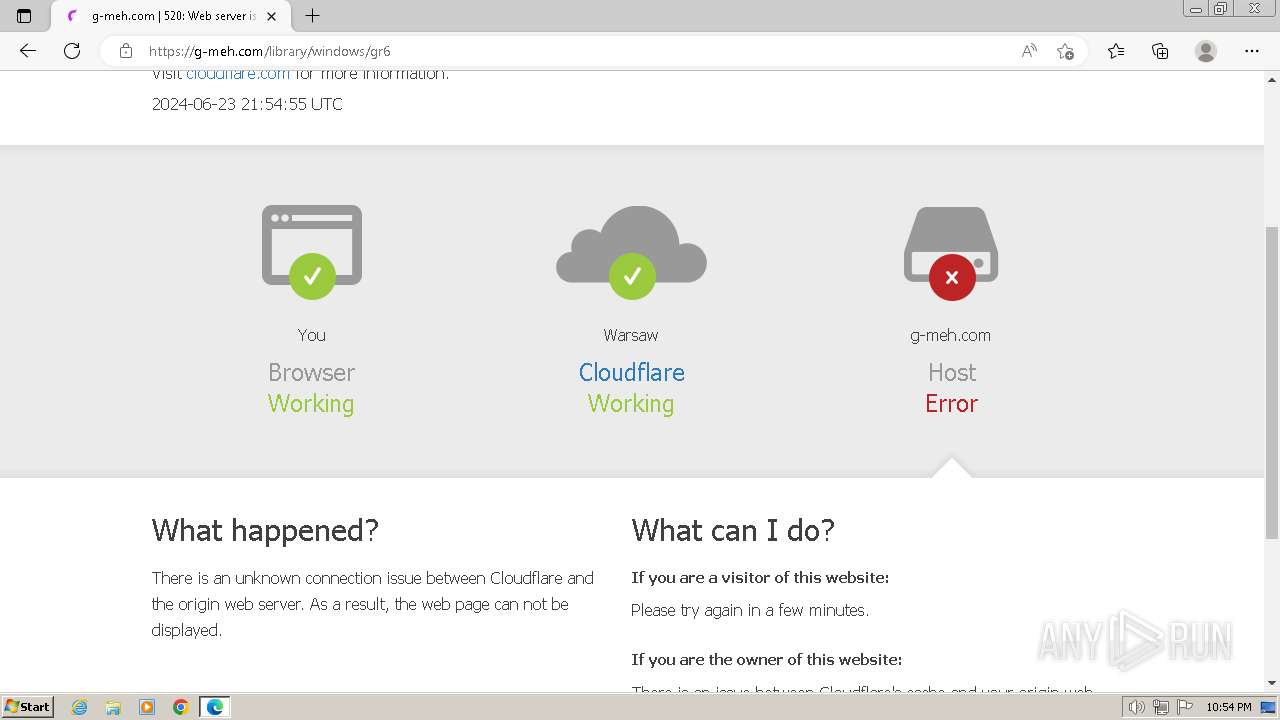Click the show desktop tray icon
Viewport: 1280px width, 720px height.
(x=1269, y=707)
